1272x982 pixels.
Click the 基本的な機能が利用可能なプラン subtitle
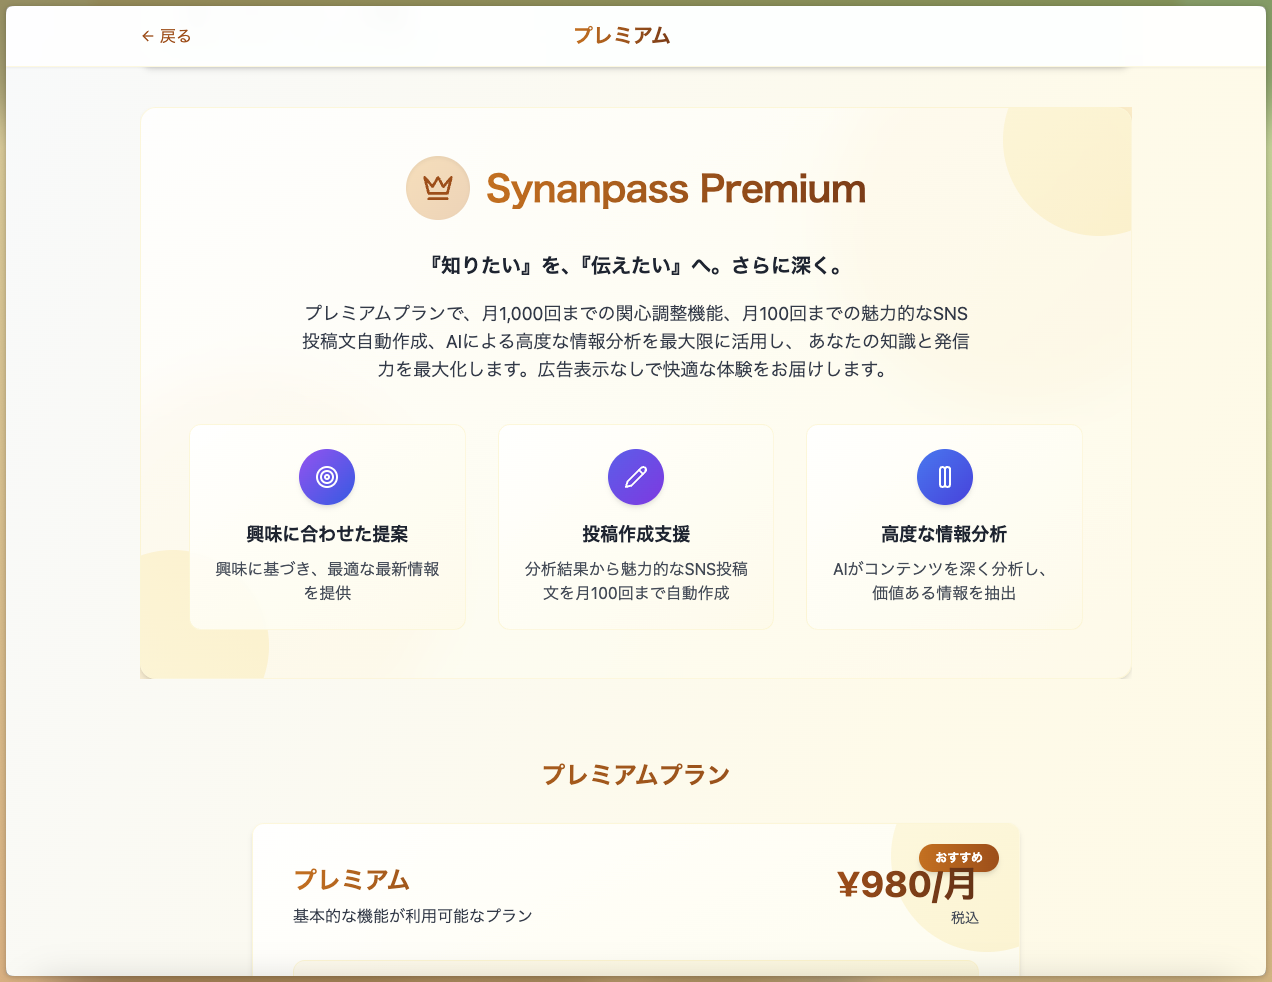412,916
